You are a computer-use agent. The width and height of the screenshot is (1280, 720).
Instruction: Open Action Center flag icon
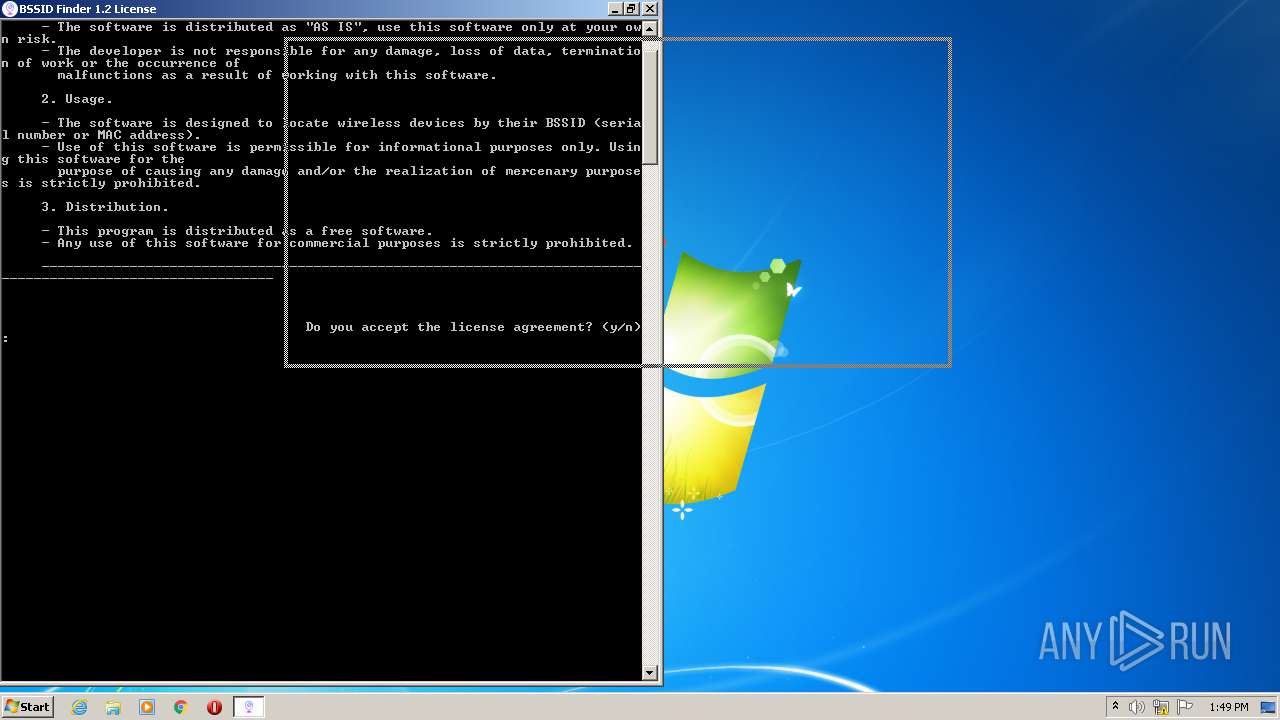1185,707
